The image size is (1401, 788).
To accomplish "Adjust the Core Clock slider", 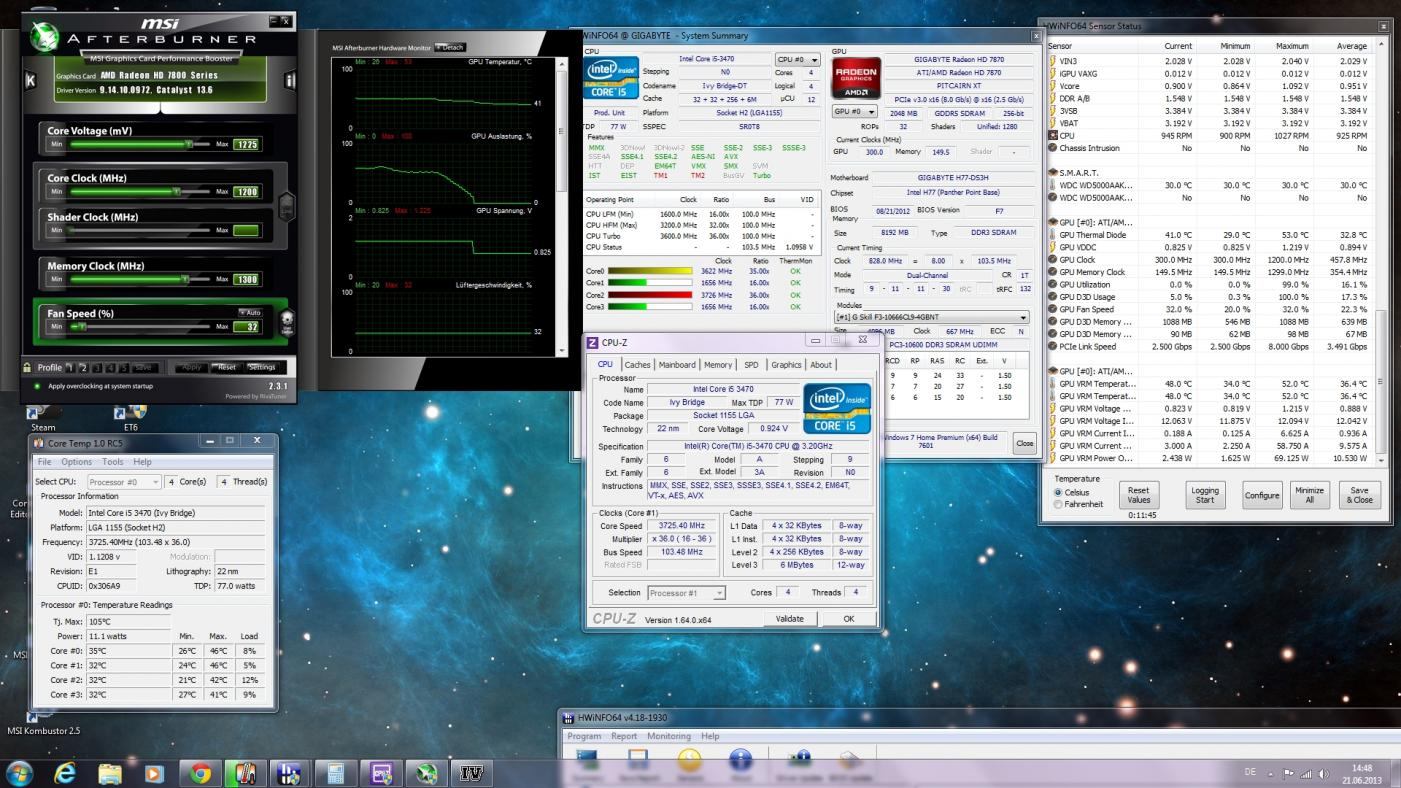I will coord(139,191).
